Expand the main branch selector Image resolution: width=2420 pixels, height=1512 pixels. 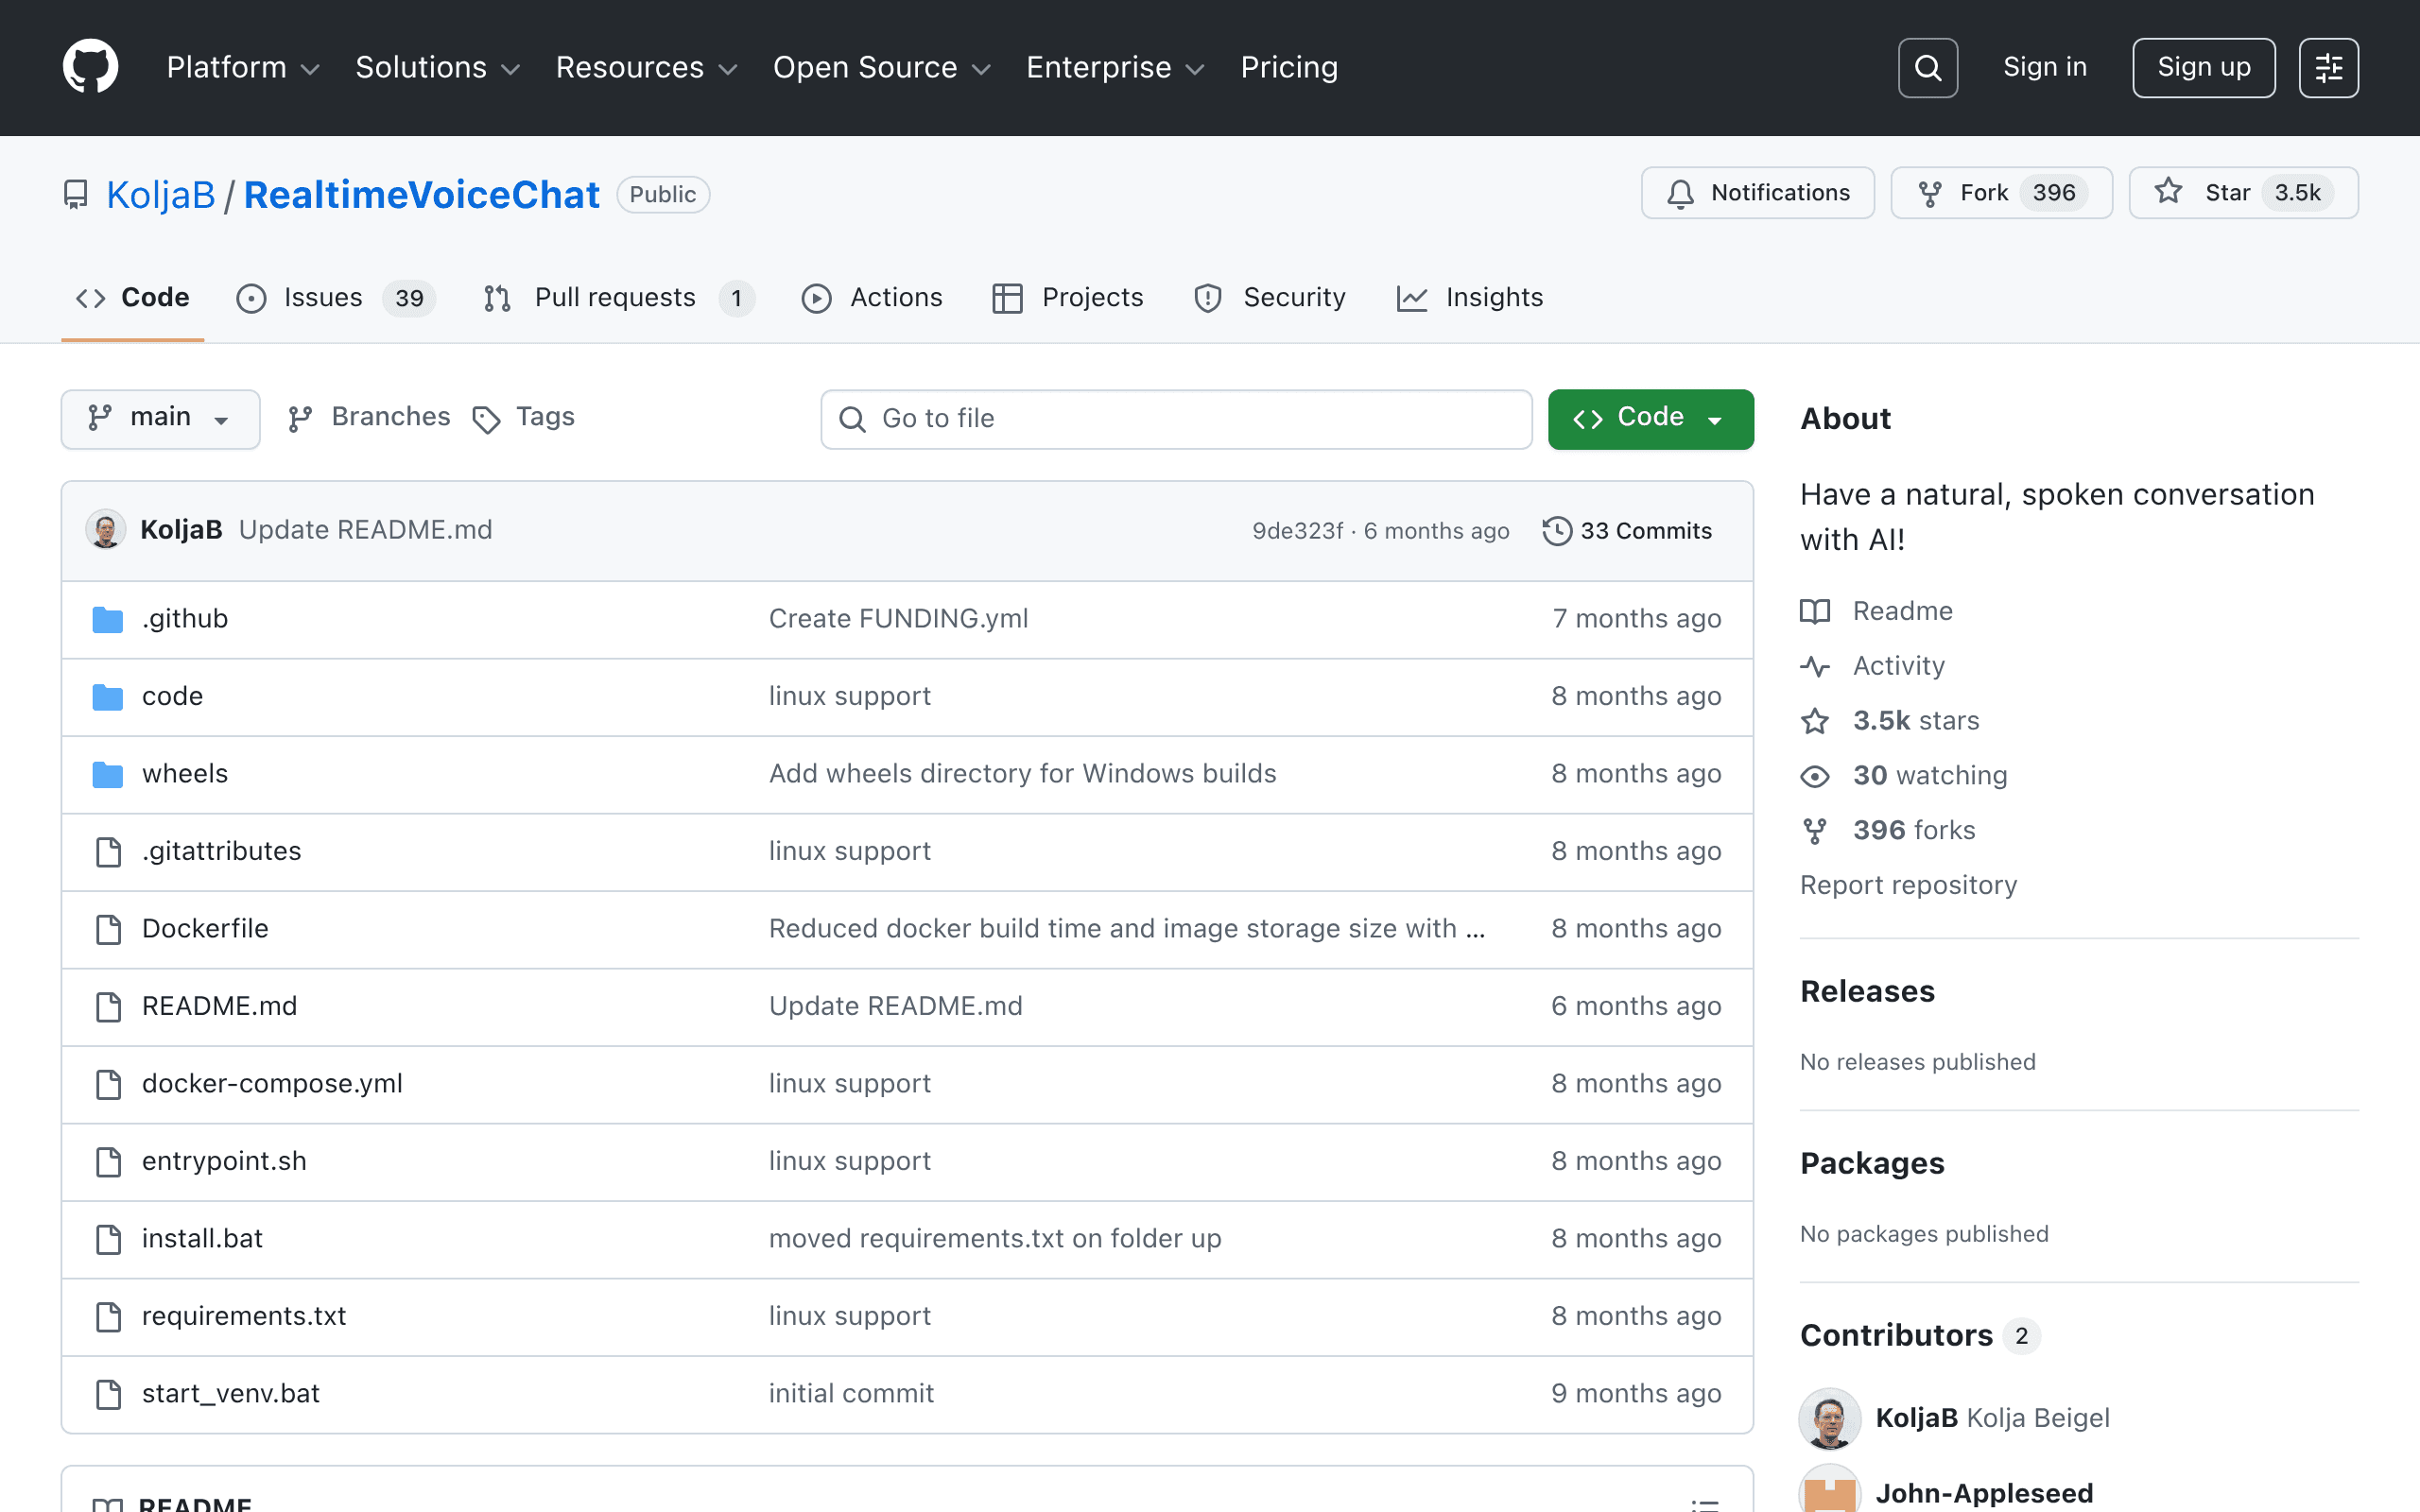point(160,418)
